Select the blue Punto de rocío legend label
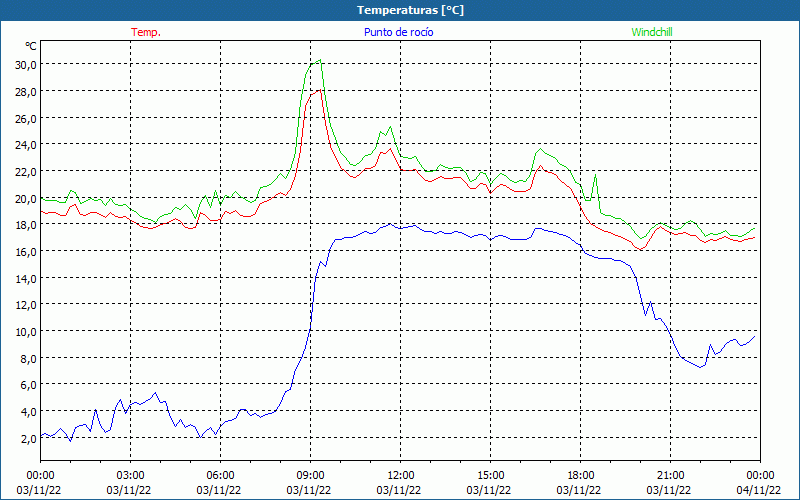The height and width of the screenshot is (500, 800). pos(399,32)
